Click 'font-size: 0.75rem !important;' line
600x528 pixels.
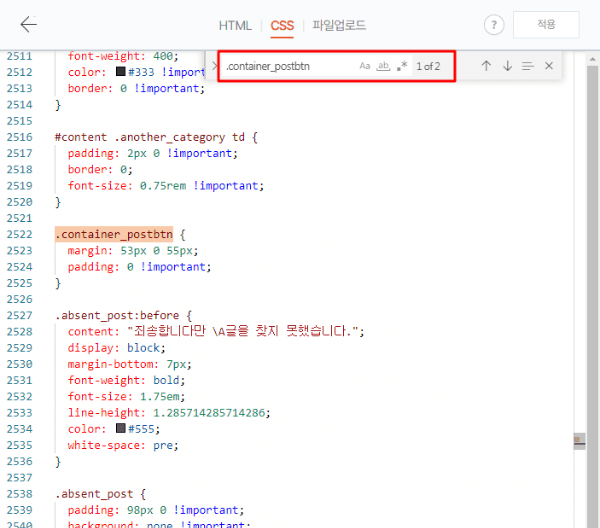(166, 186)
